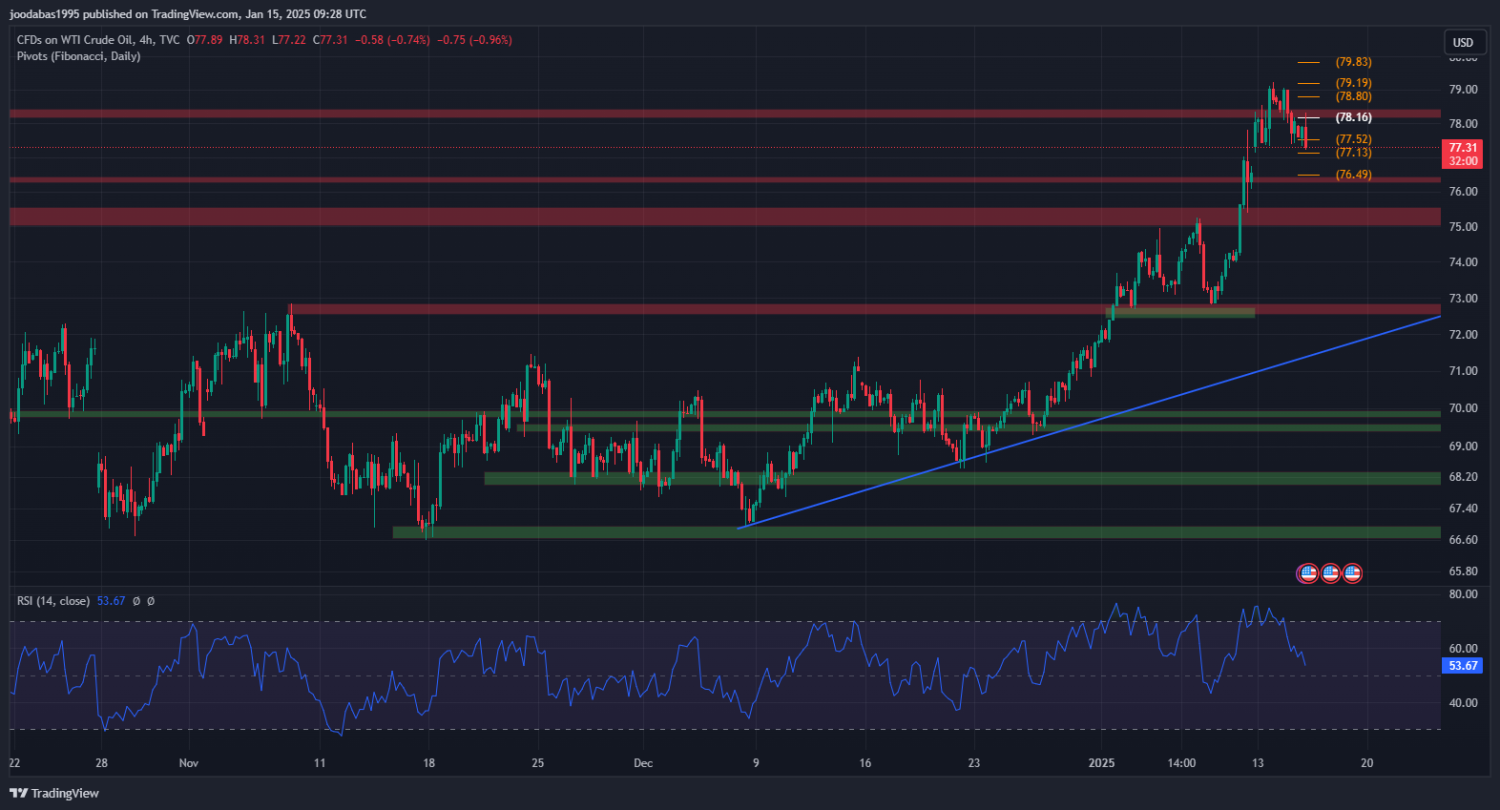Open the leftmost US flag economic event
1500x810 pixels.
coord(1308,574)
